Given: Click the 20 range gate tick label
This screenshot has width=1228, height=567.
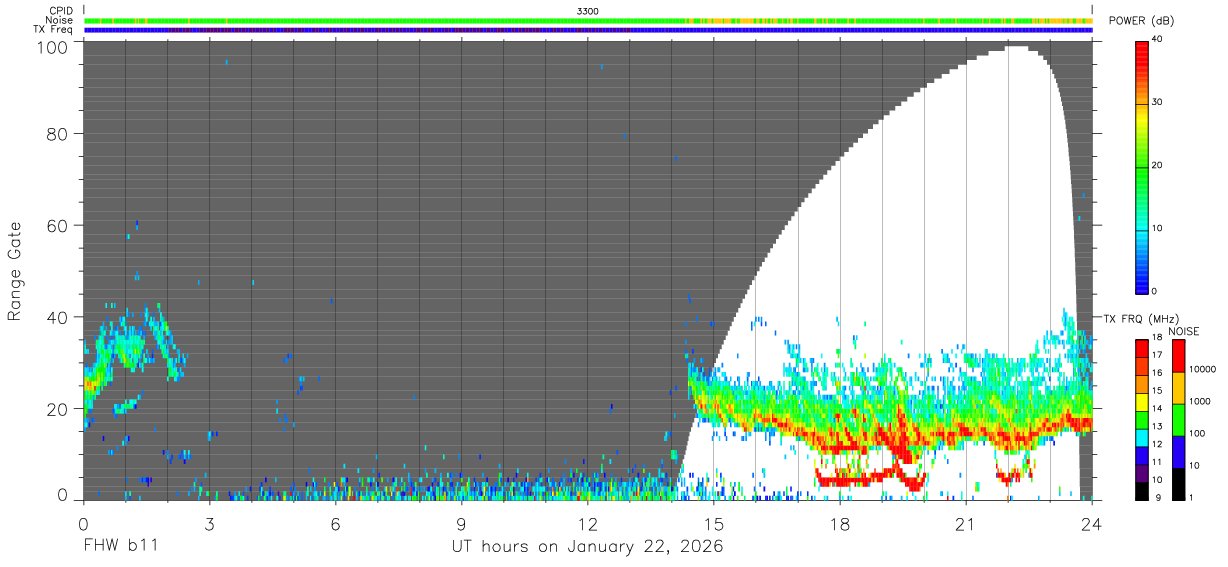Looking at the screenshot, I should click(59, 409).
